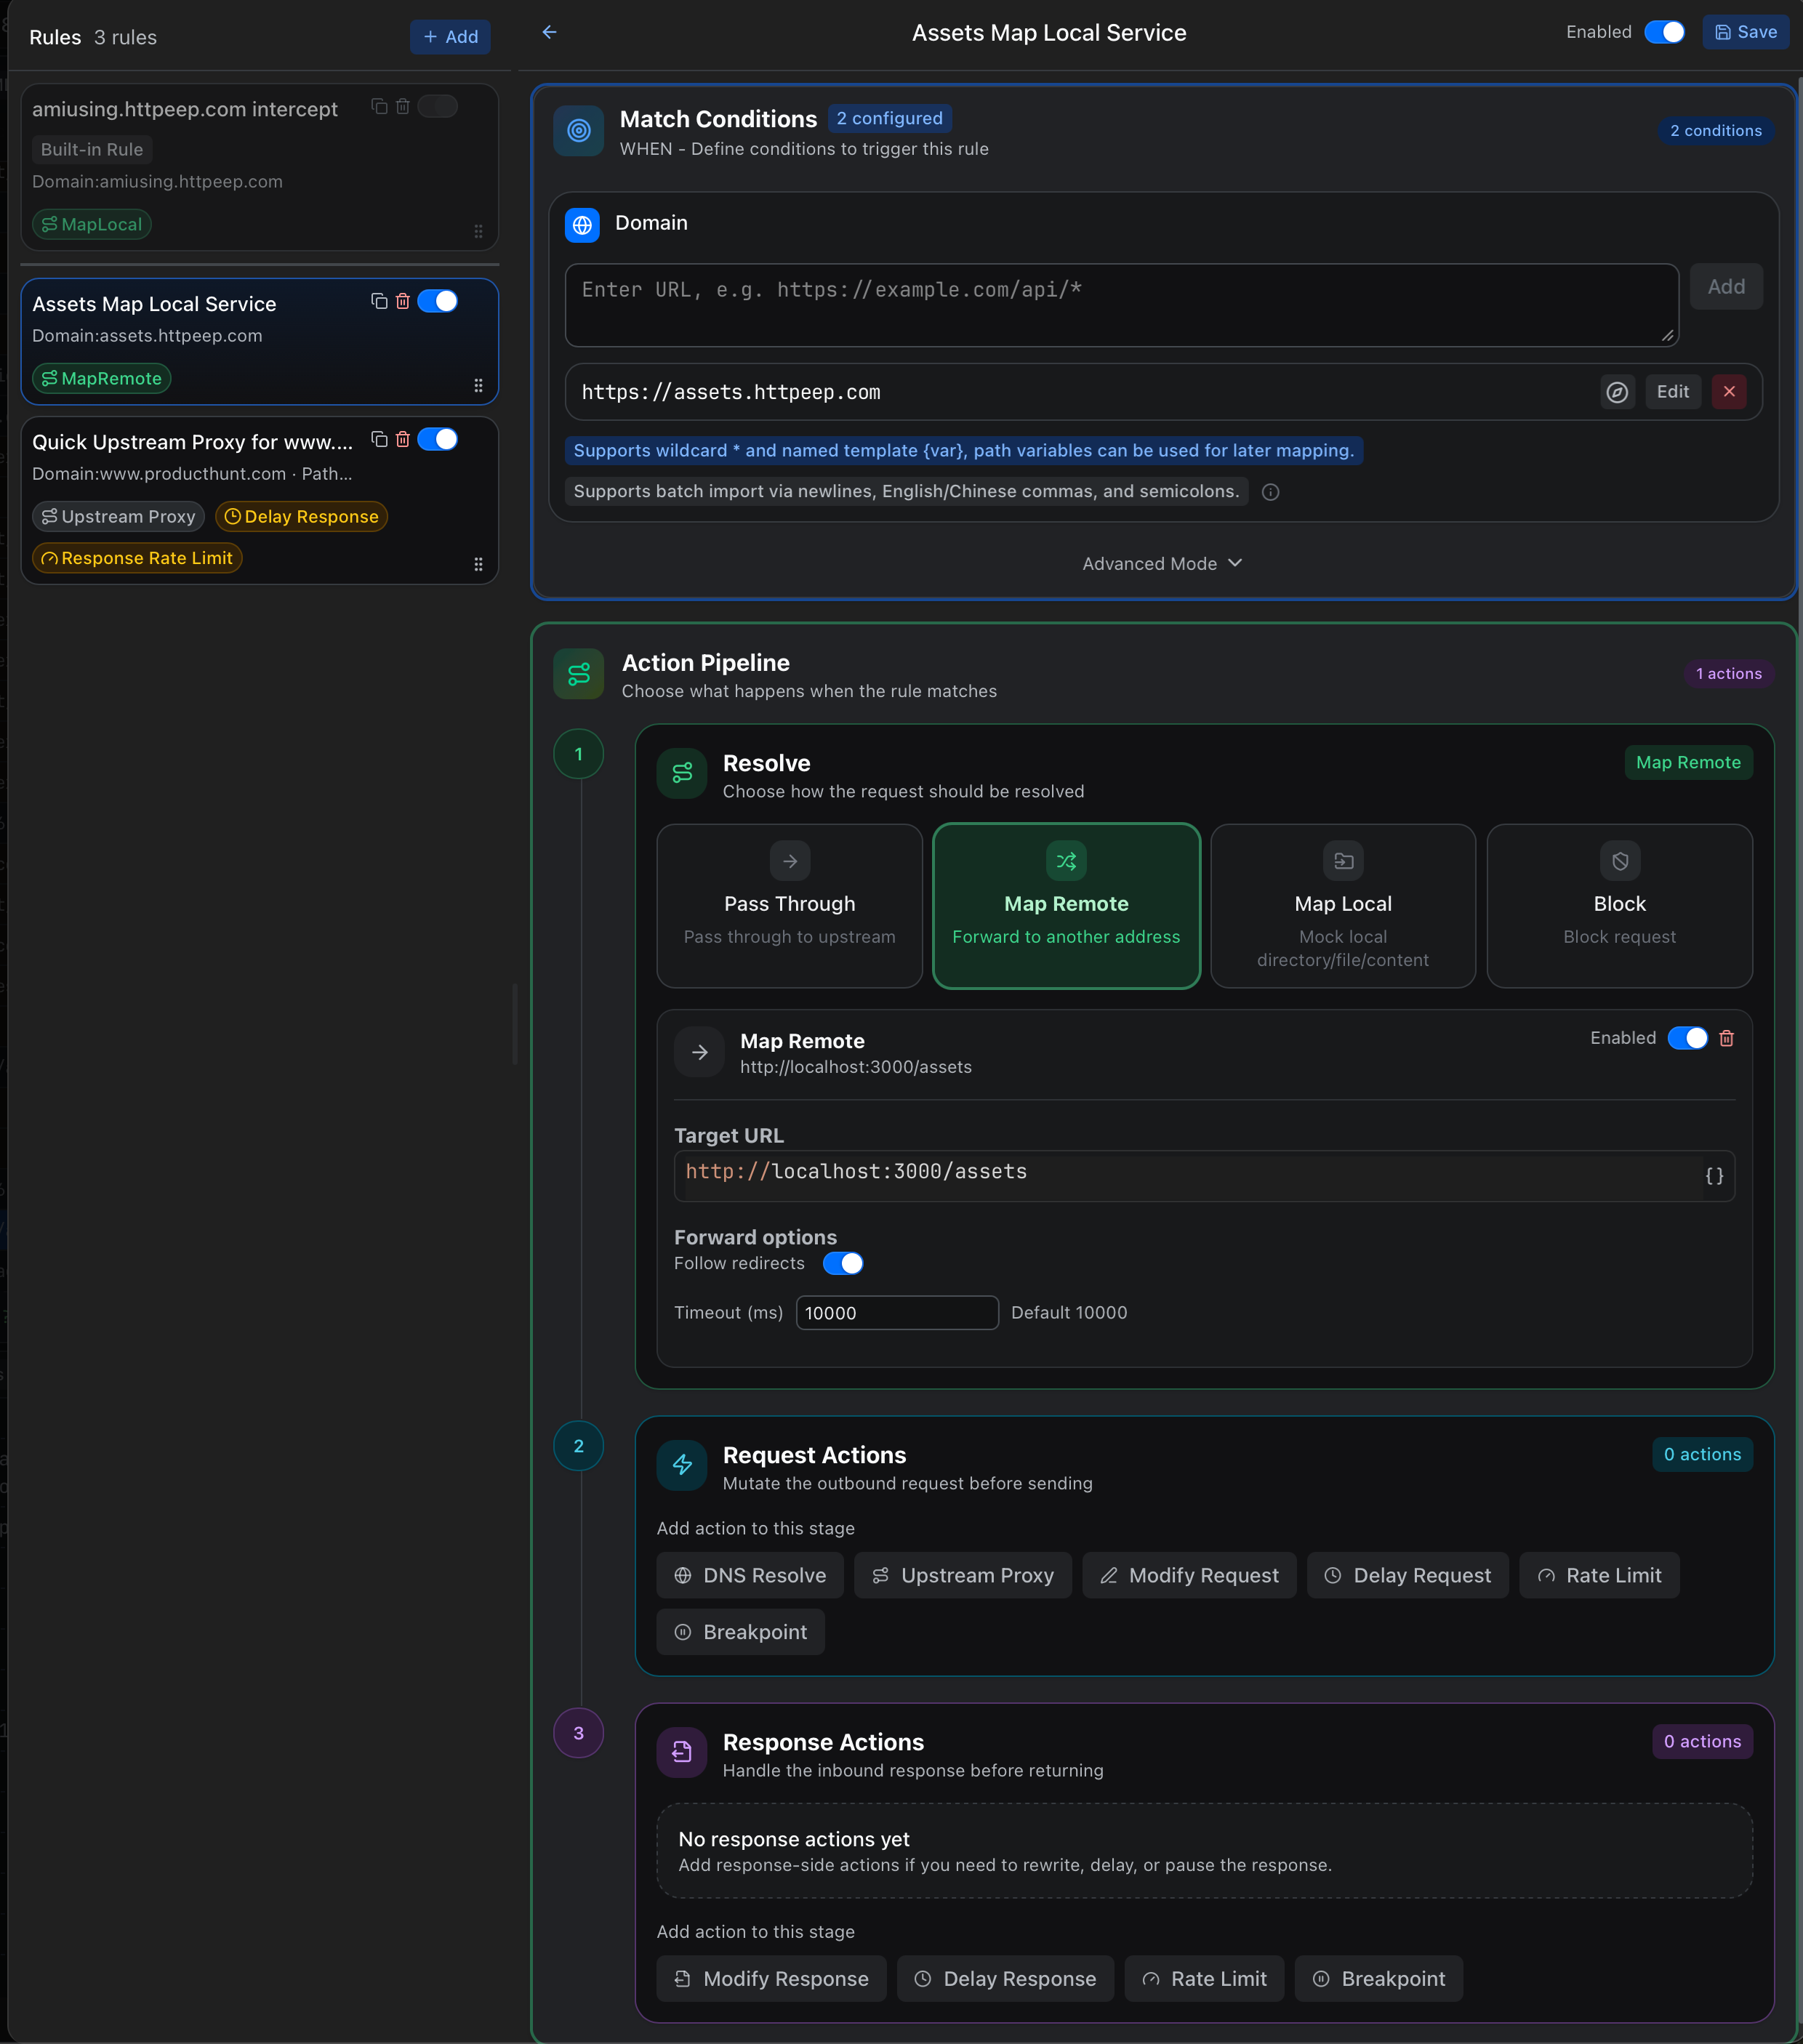Duplicate the Quick Upstream Proxy rule
1803x2044 pixels.
(x=379, y=439)
